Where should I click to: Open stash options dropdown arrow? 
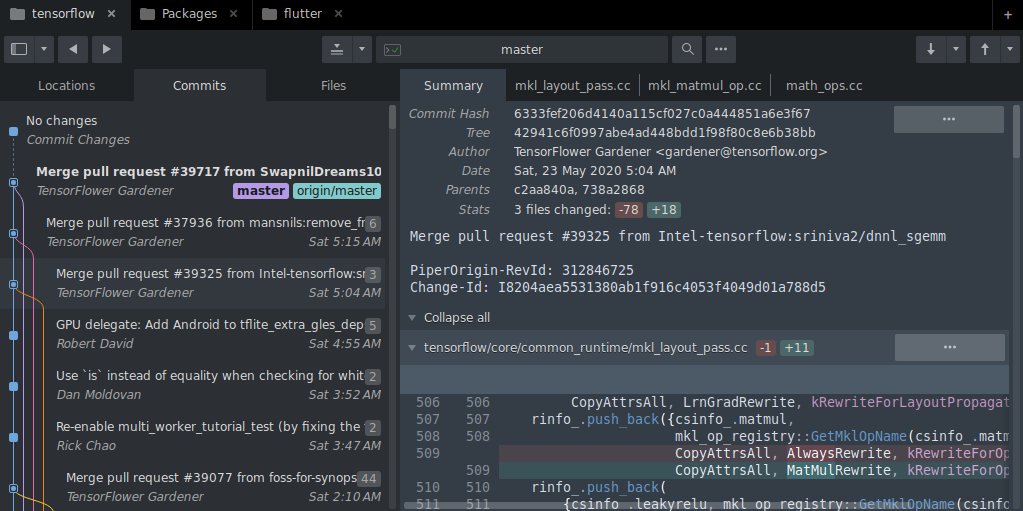362,50
